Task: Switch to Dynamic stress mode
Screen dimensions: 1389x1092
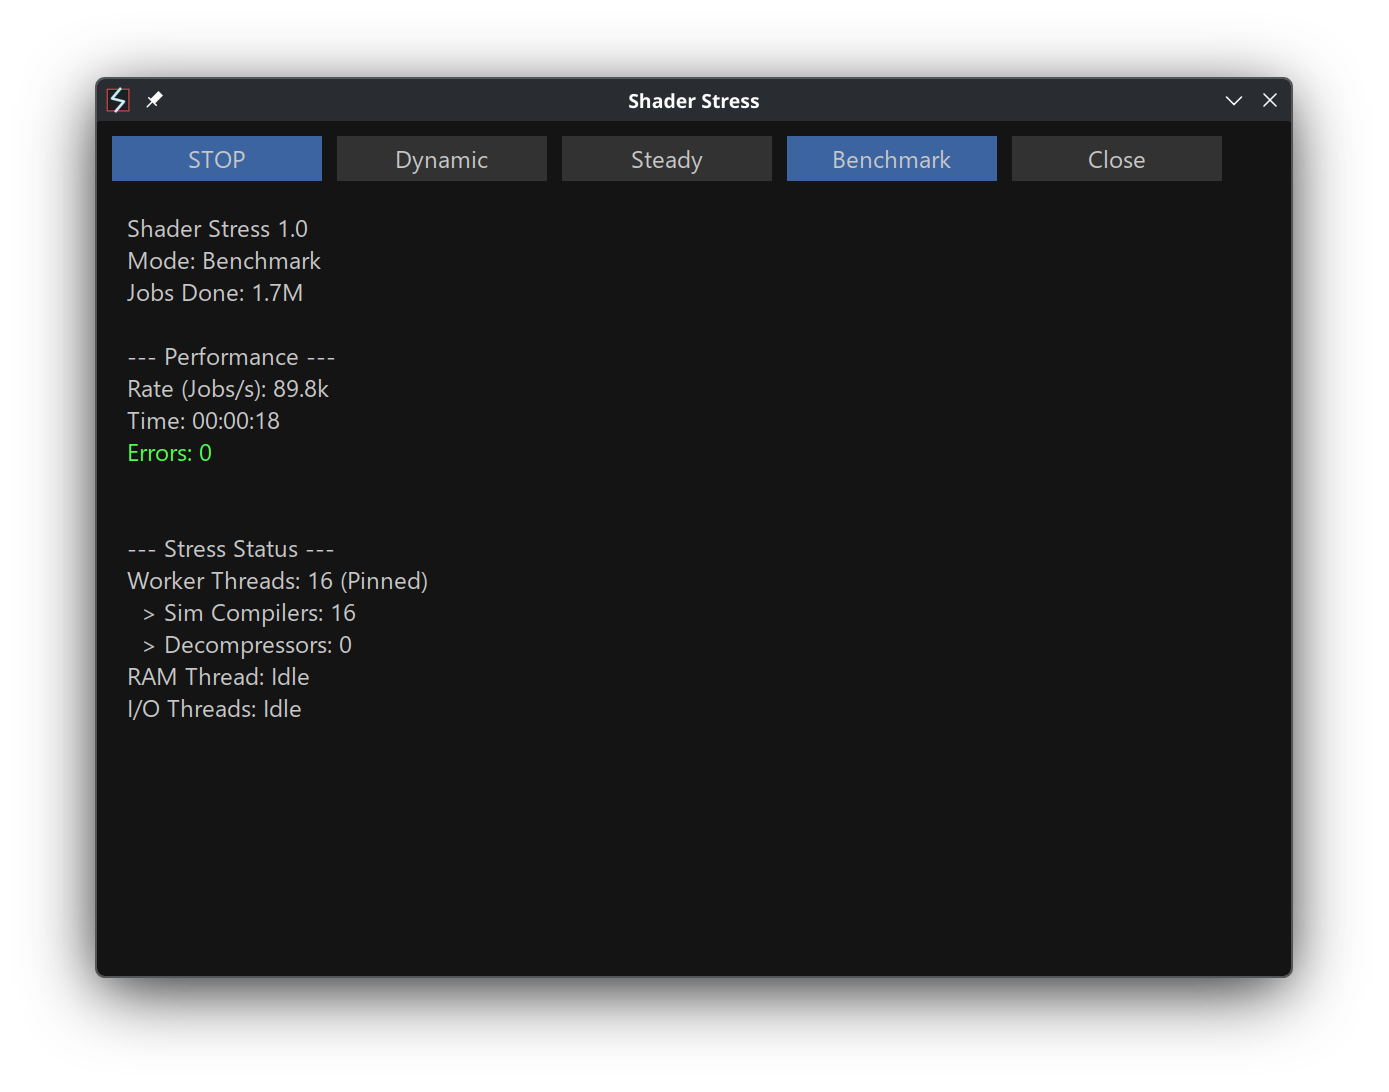Action: (x=441, y=159)
